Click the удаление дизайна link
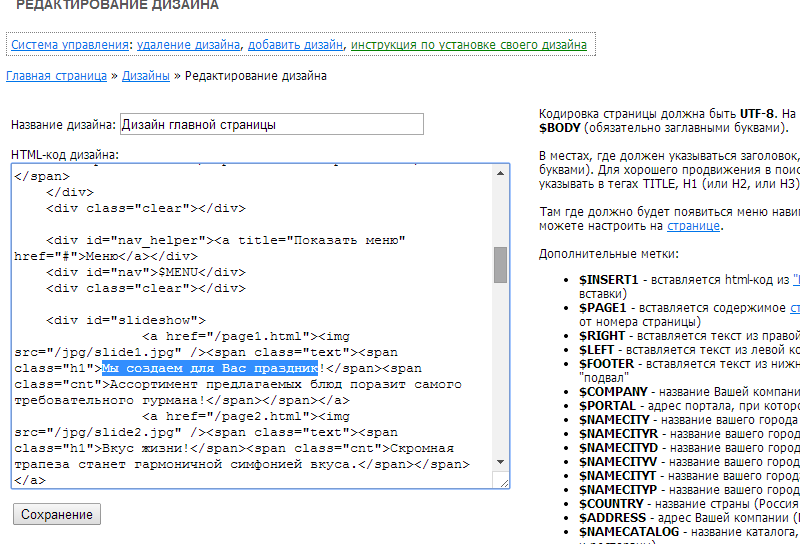The width and height of the screenshot is (800, 544). coord(188,45)
